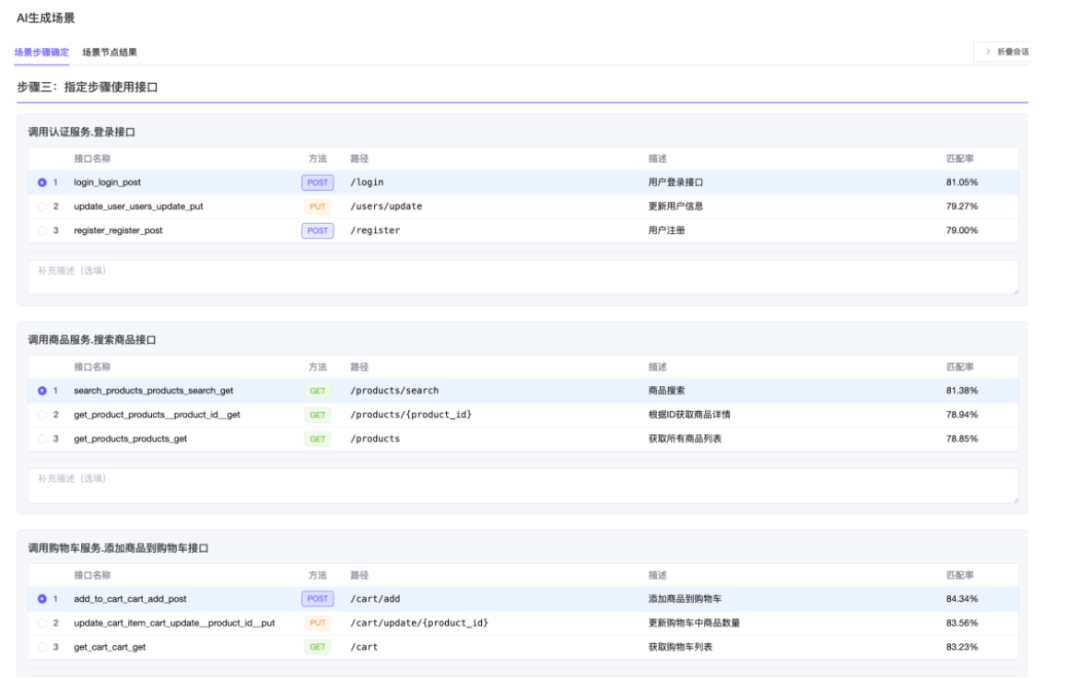Click the description 用户注册

coord(667,231)
